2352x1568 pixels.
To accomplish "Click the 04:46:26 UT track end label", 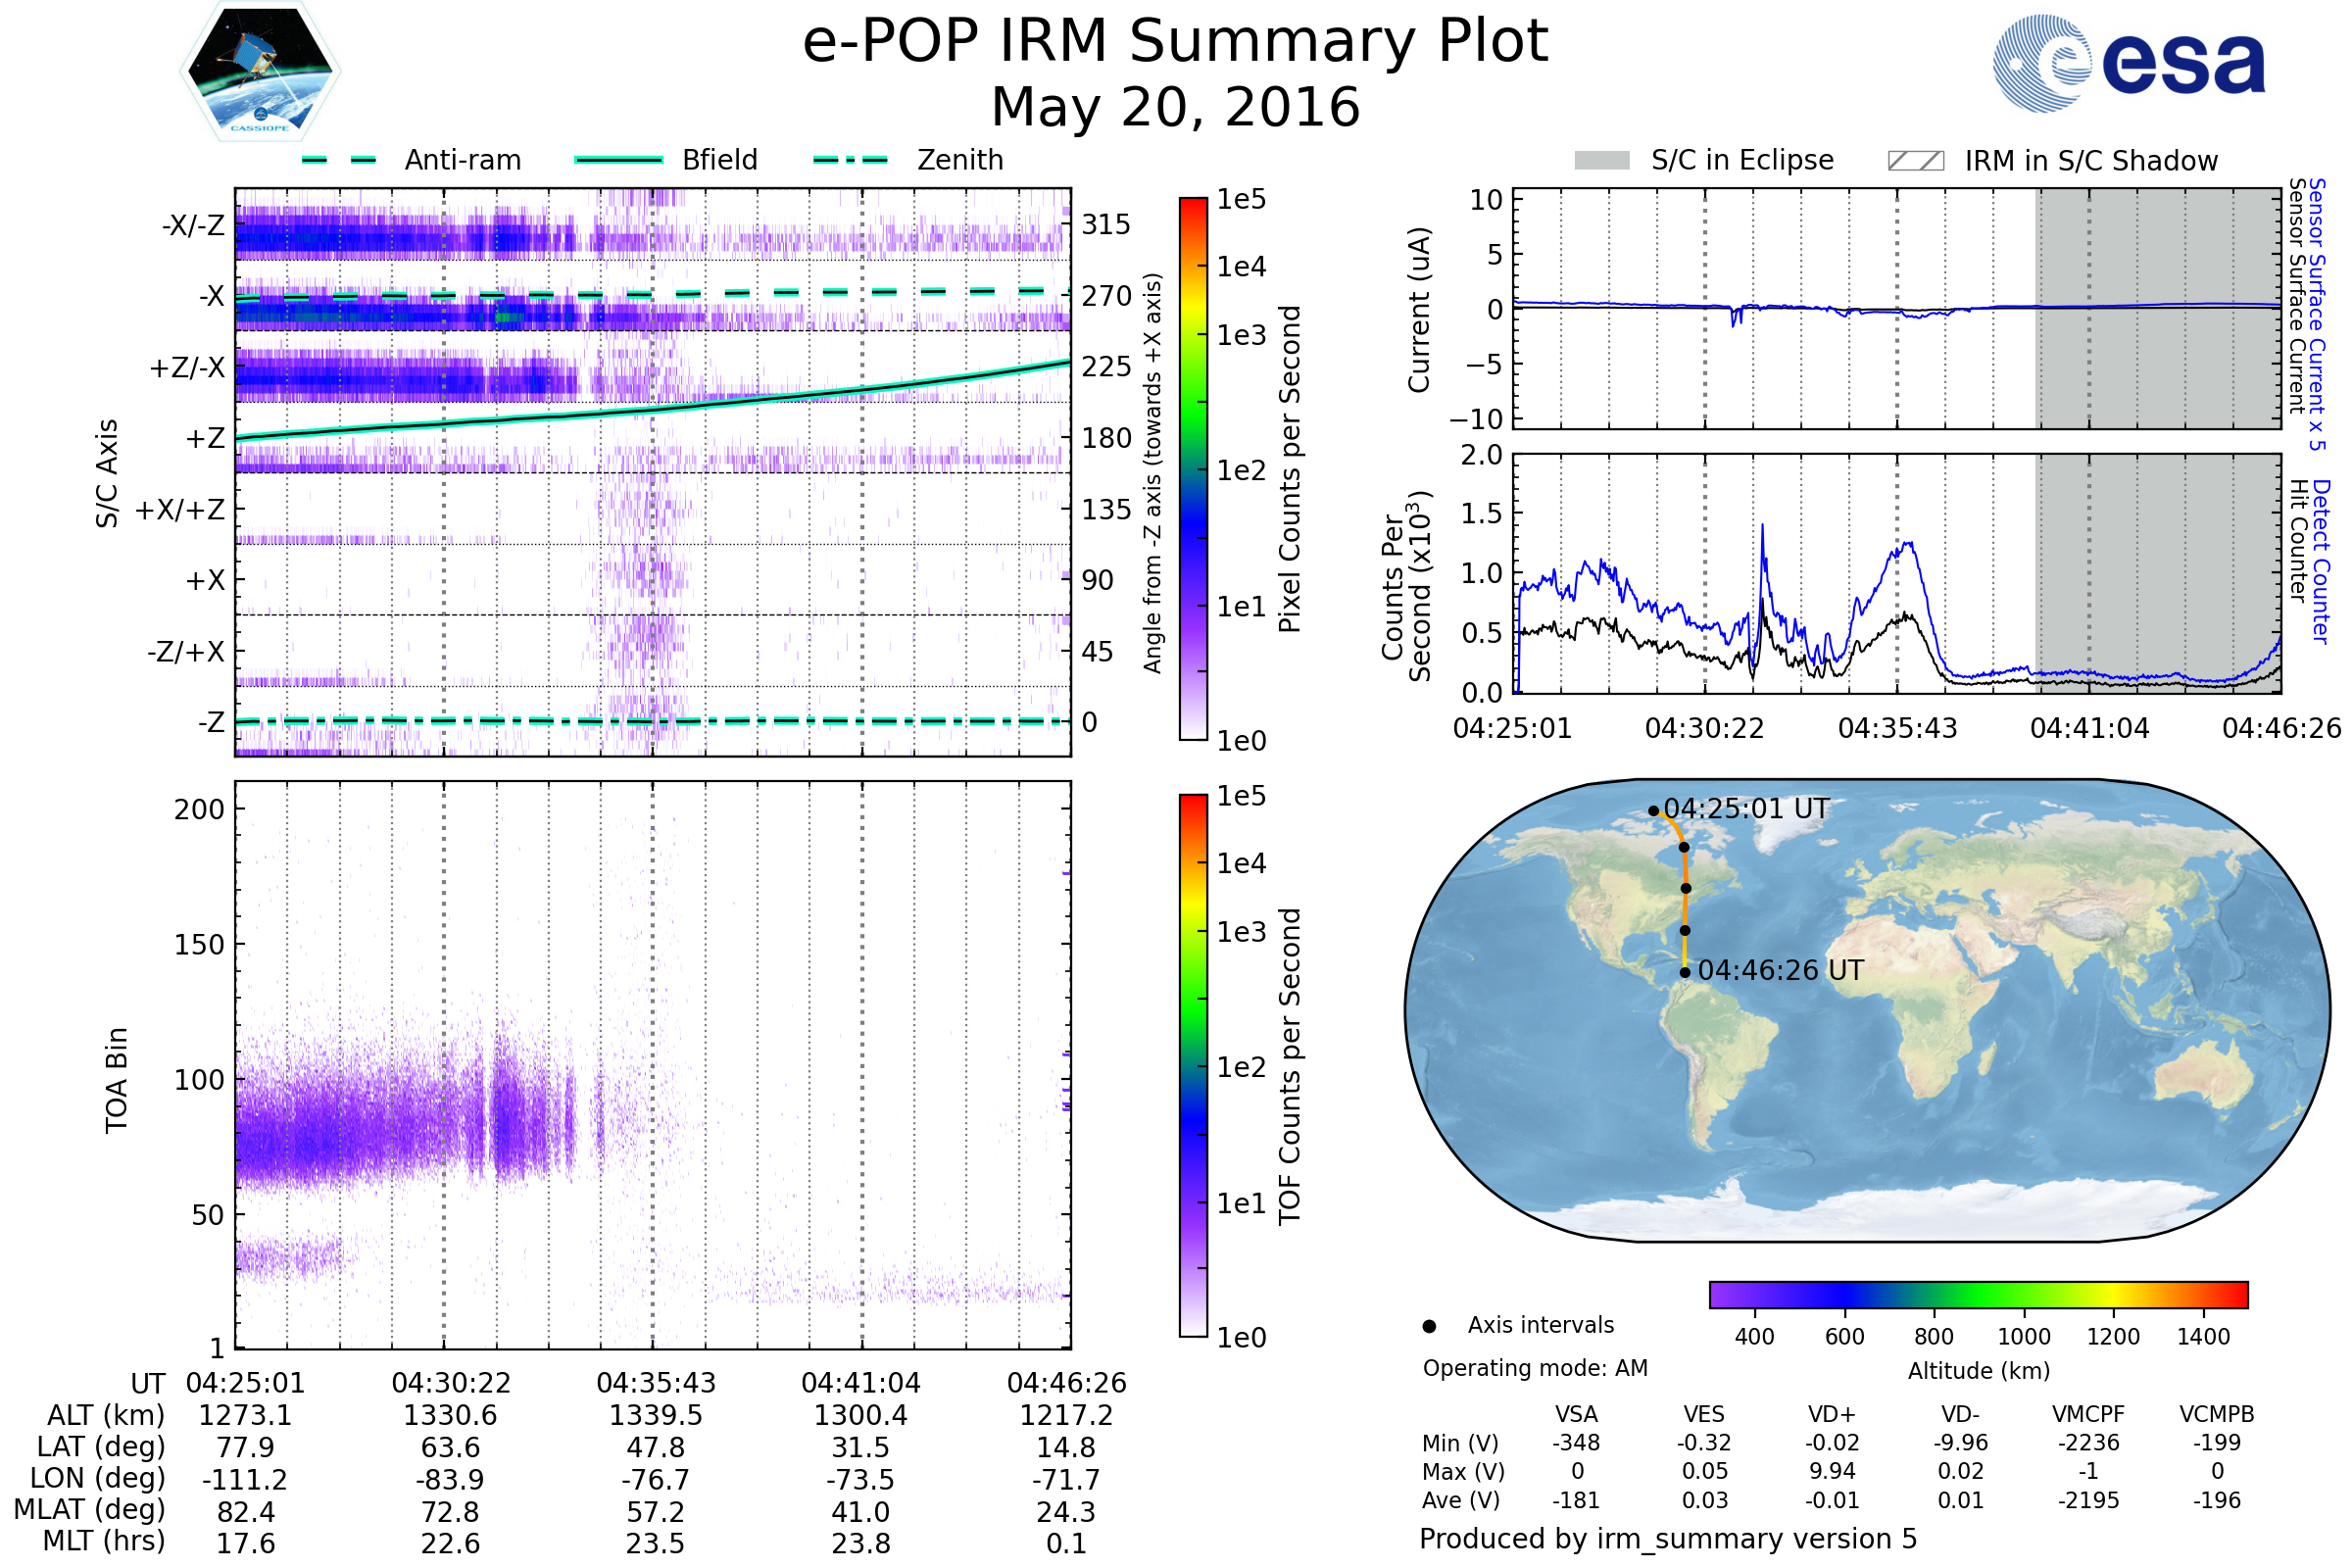I will pyautogui.click(x=1780, y=971).
